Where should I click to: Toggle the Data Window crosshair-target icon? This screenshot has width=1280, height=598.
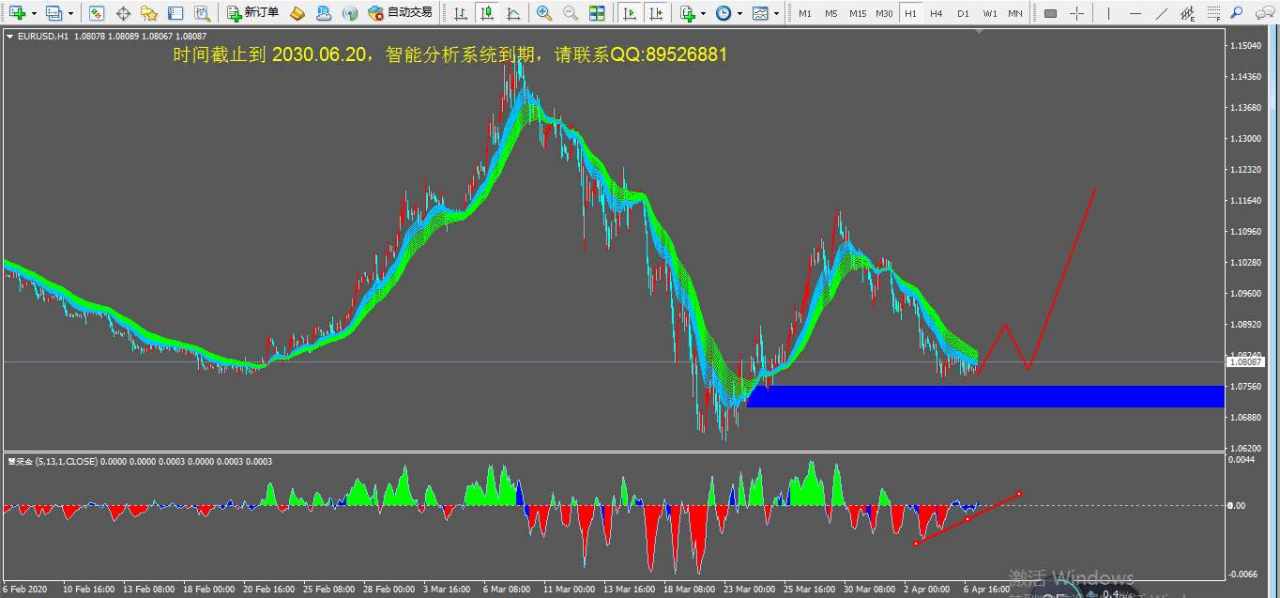pyautogui.click(x=123, y=13)
